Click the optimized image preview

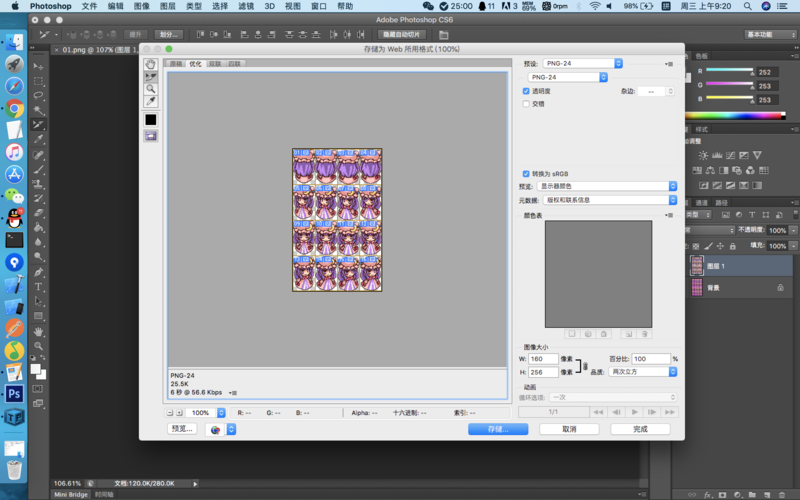click(337, 220)
